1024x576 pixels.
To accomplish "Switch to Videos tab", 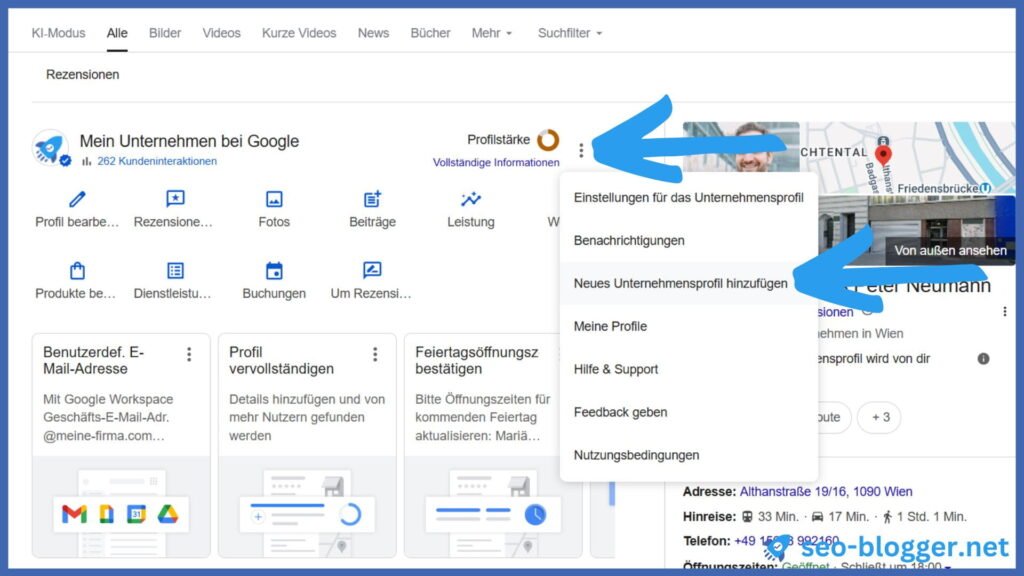I will 221,33.
